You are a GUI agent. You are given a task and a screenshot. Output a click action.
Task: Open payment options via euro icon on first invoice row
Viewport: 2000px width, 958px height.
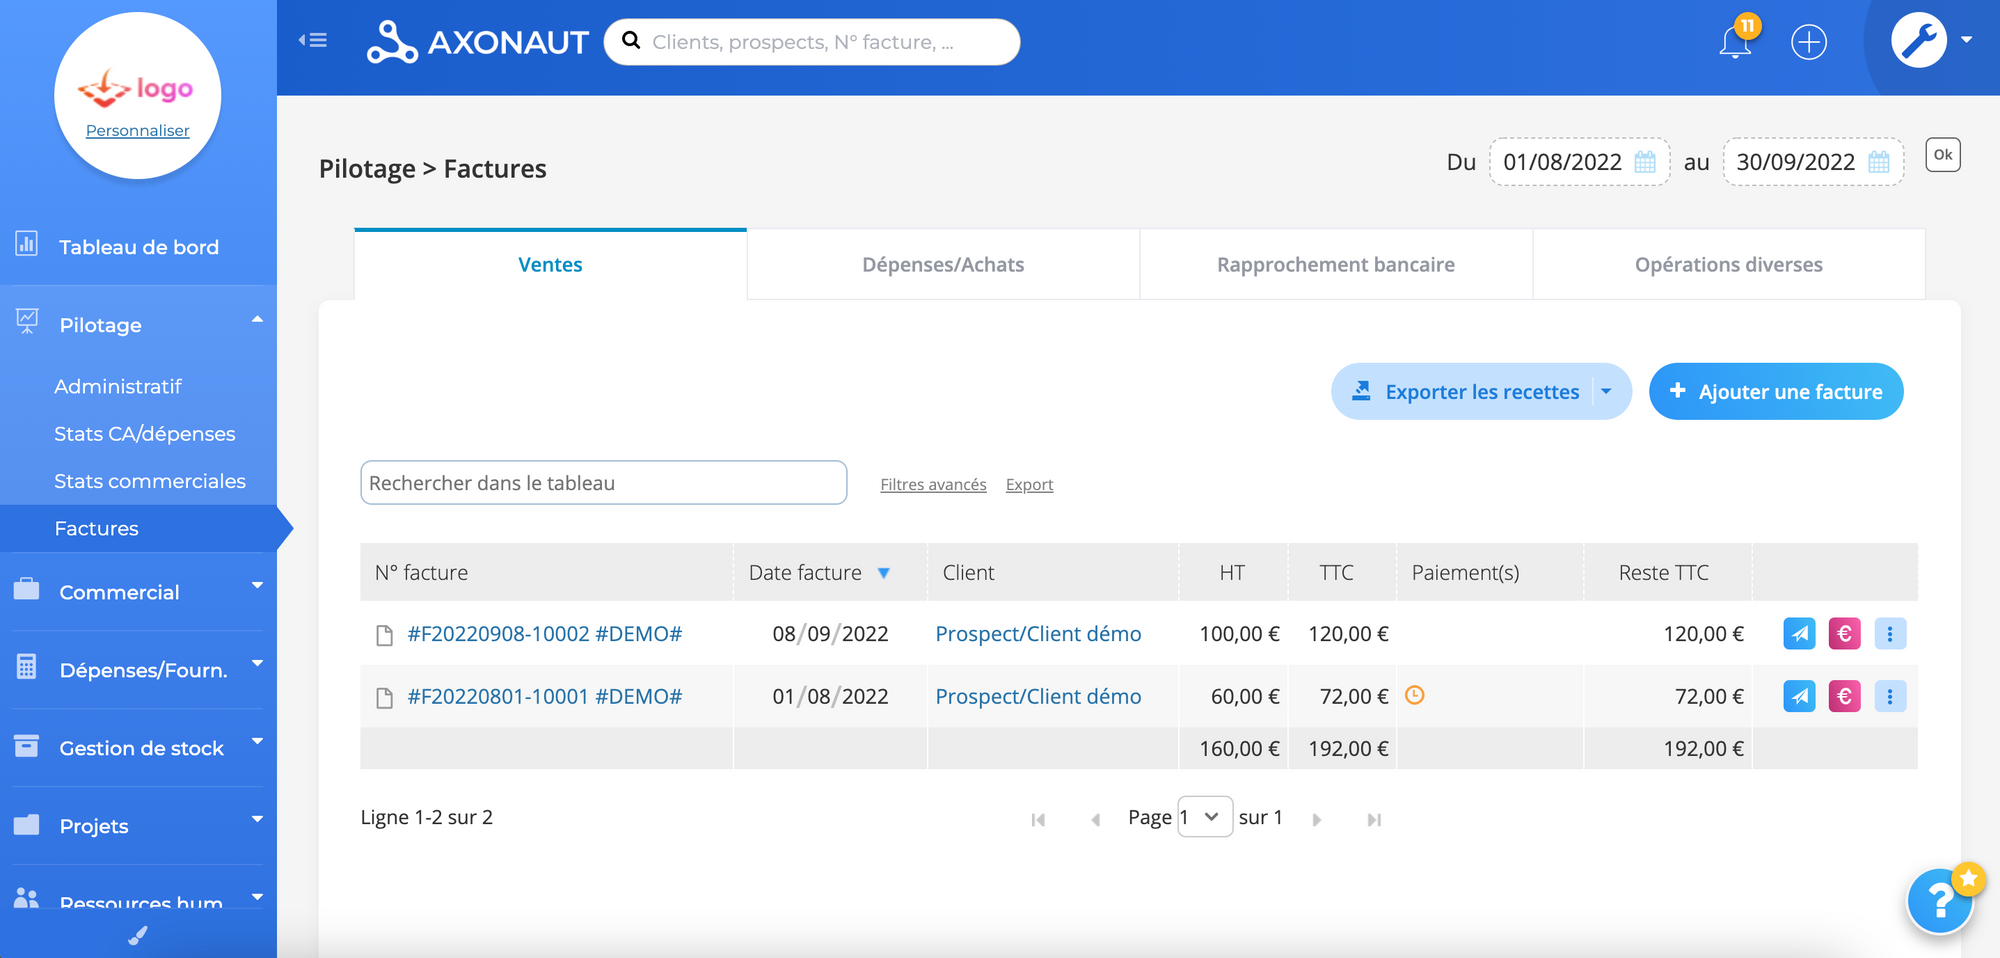pyautogui.click(x=1845, y=633)
